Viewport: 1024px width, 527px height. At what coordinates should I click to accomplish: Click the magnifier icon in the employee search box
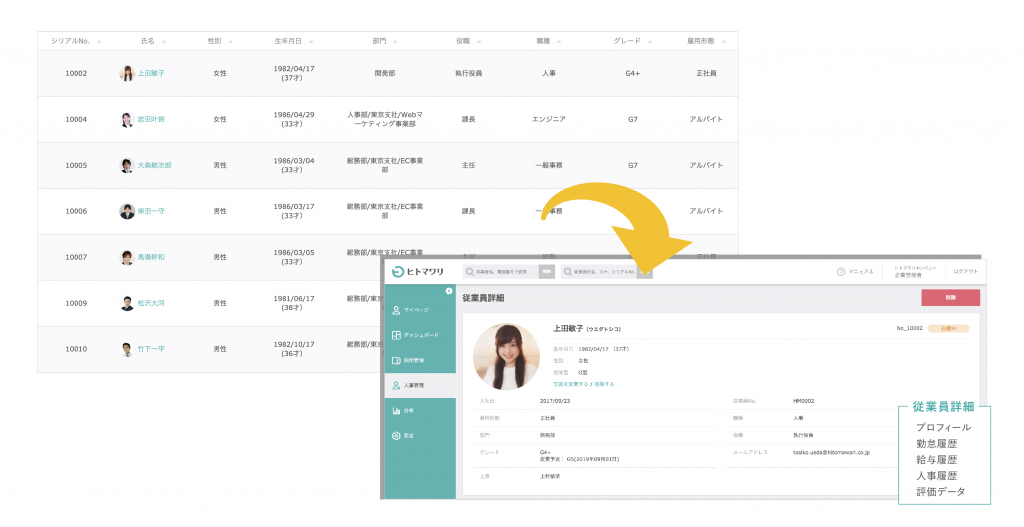click(x=568, y=272)
